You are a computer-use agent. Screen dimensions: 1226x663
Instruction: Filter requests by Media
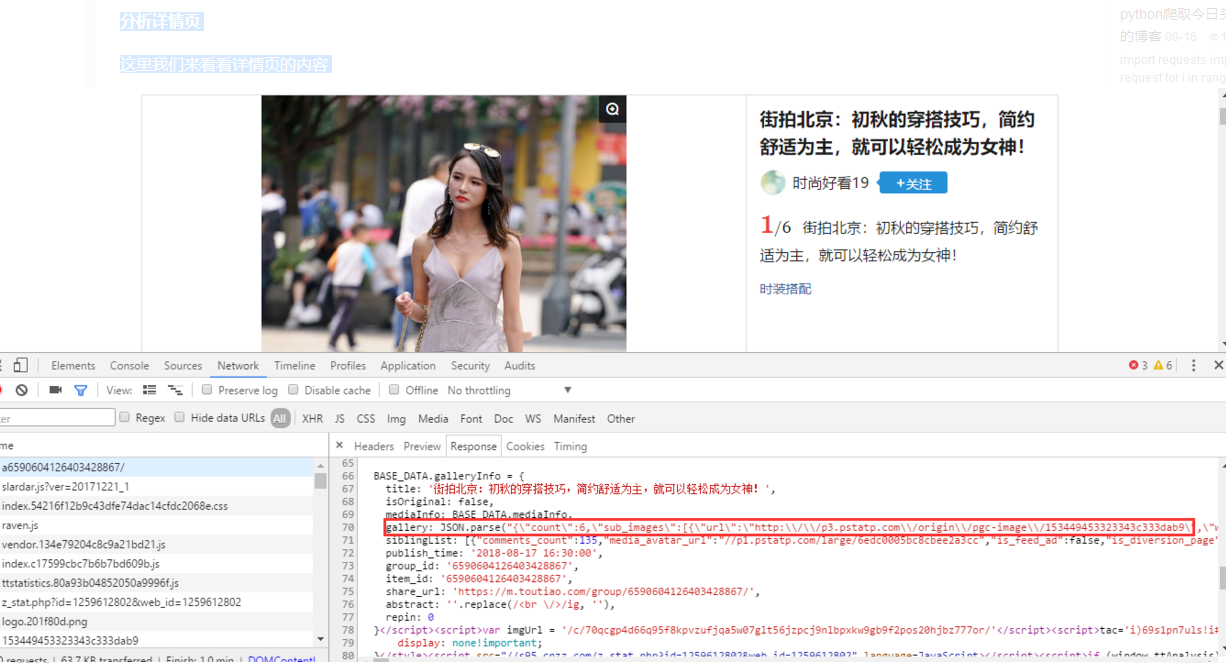pyautogui.click(x=433, y=418)
